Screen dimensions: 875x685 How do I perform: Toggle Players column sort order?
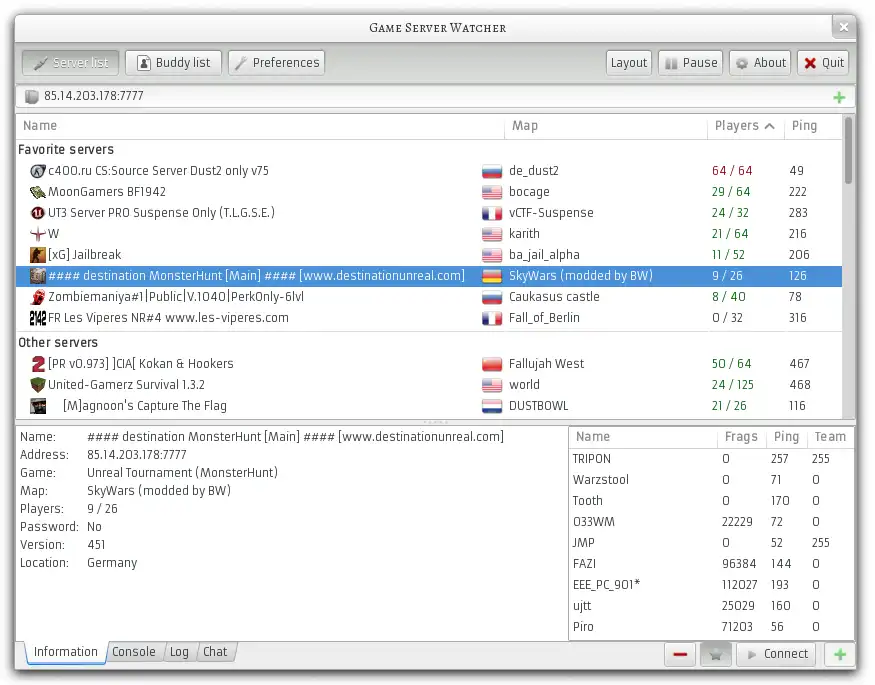746,126
